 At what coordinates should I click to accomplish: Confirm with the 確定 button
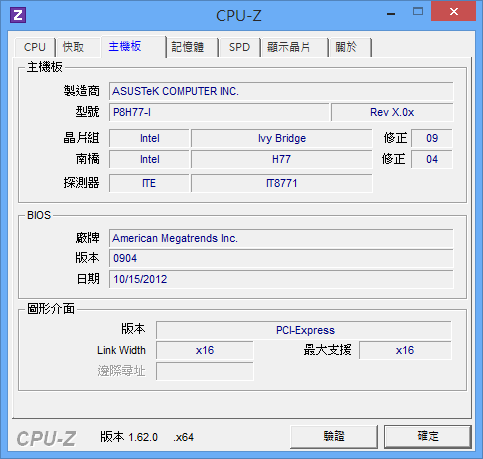pyautogui.click(x=428, y=436)
